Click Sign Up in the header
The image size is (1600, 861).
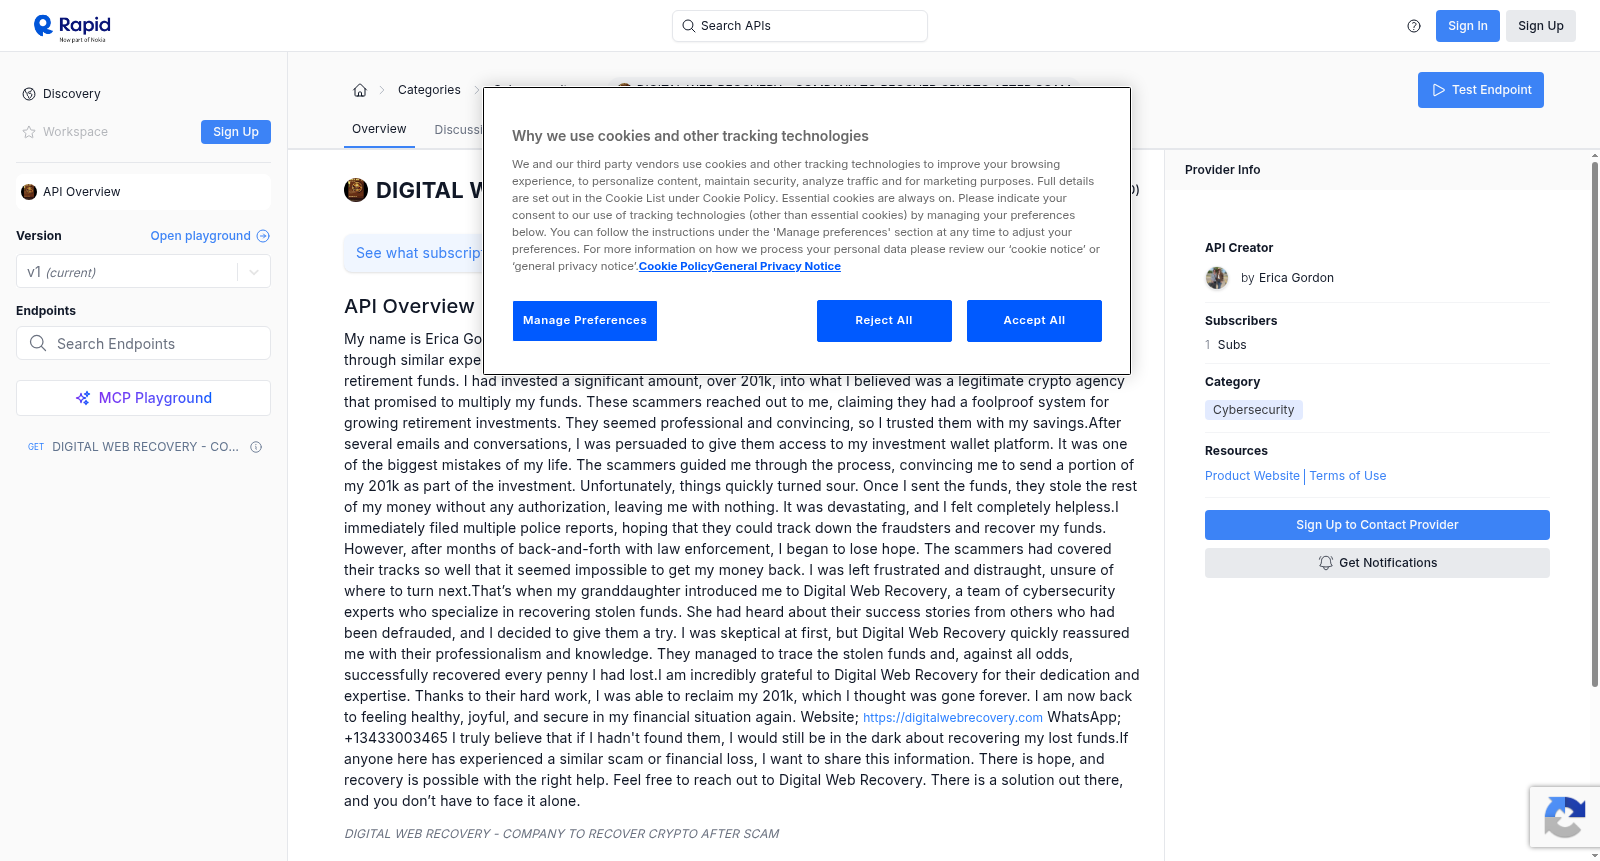pos(1541,26)
